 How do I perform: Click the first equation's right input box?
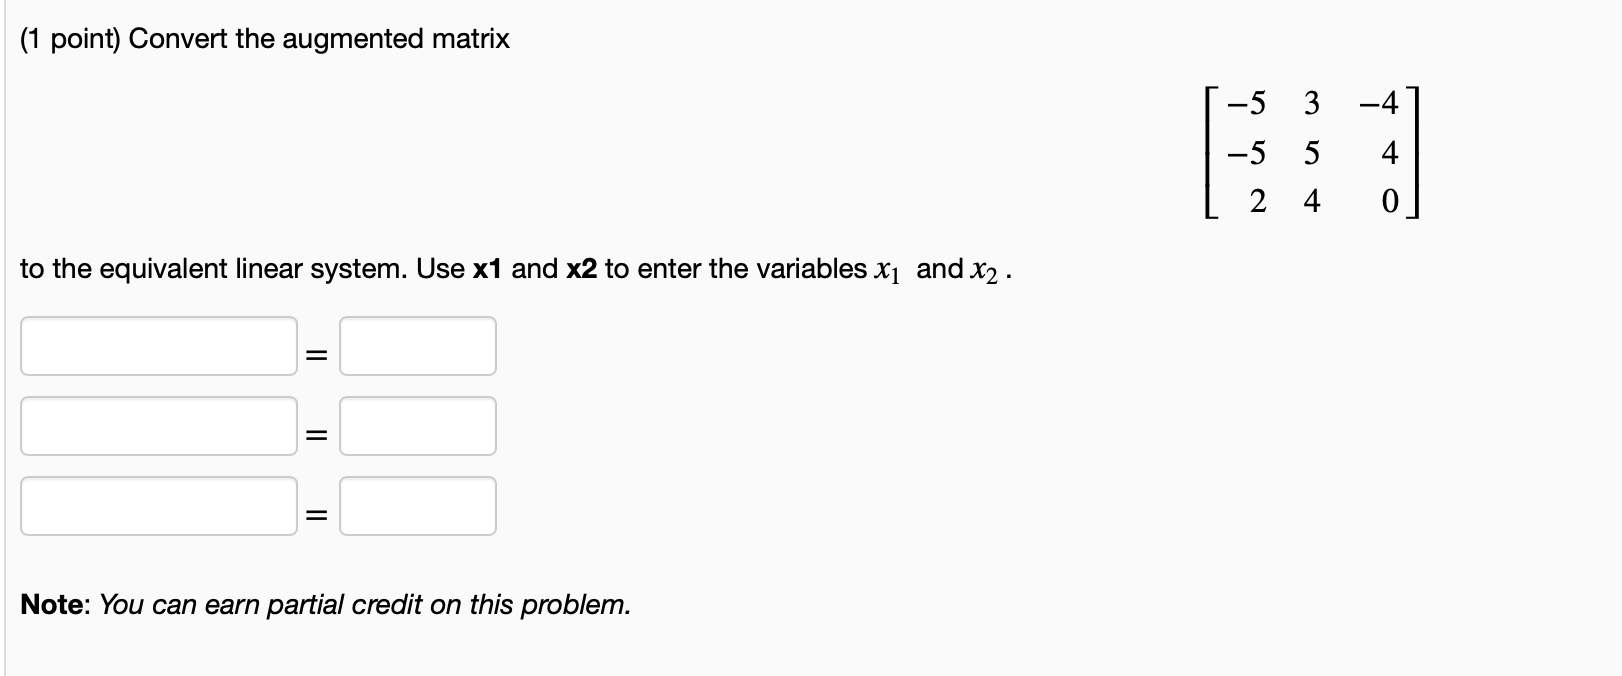(417, 346)
